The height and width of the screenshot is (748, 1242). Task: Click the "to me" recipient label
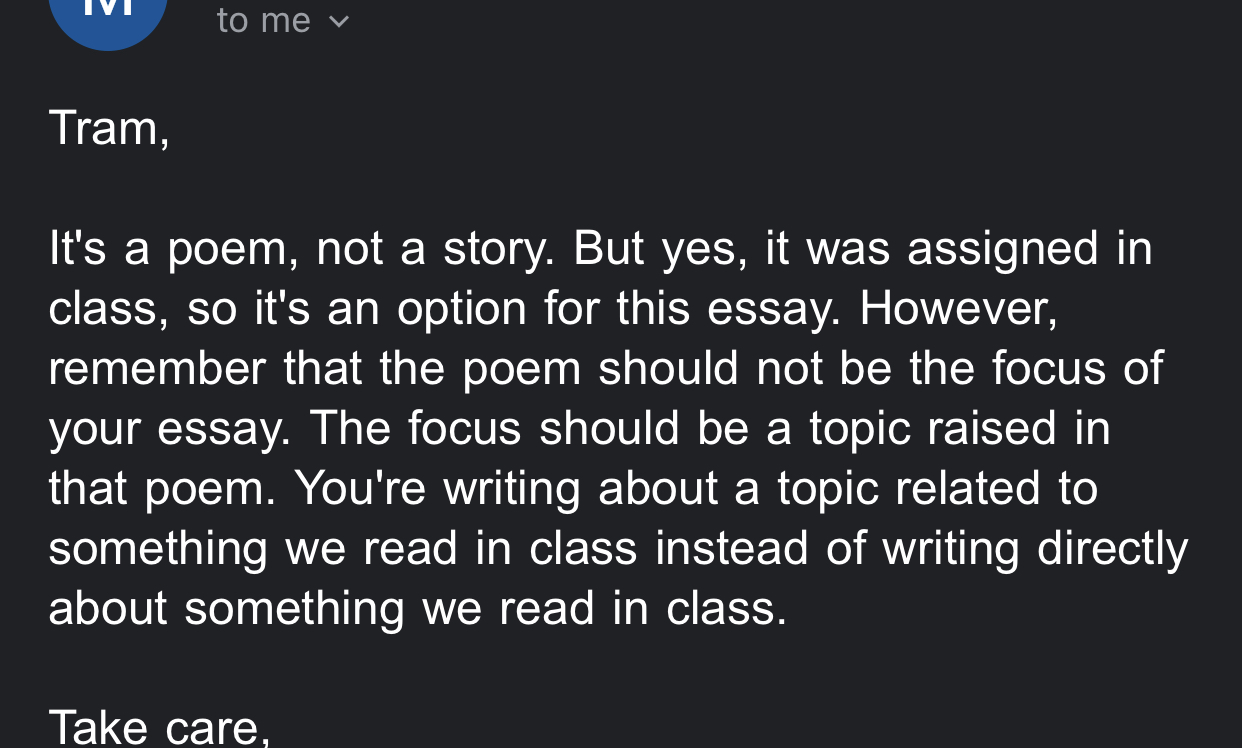264,20
